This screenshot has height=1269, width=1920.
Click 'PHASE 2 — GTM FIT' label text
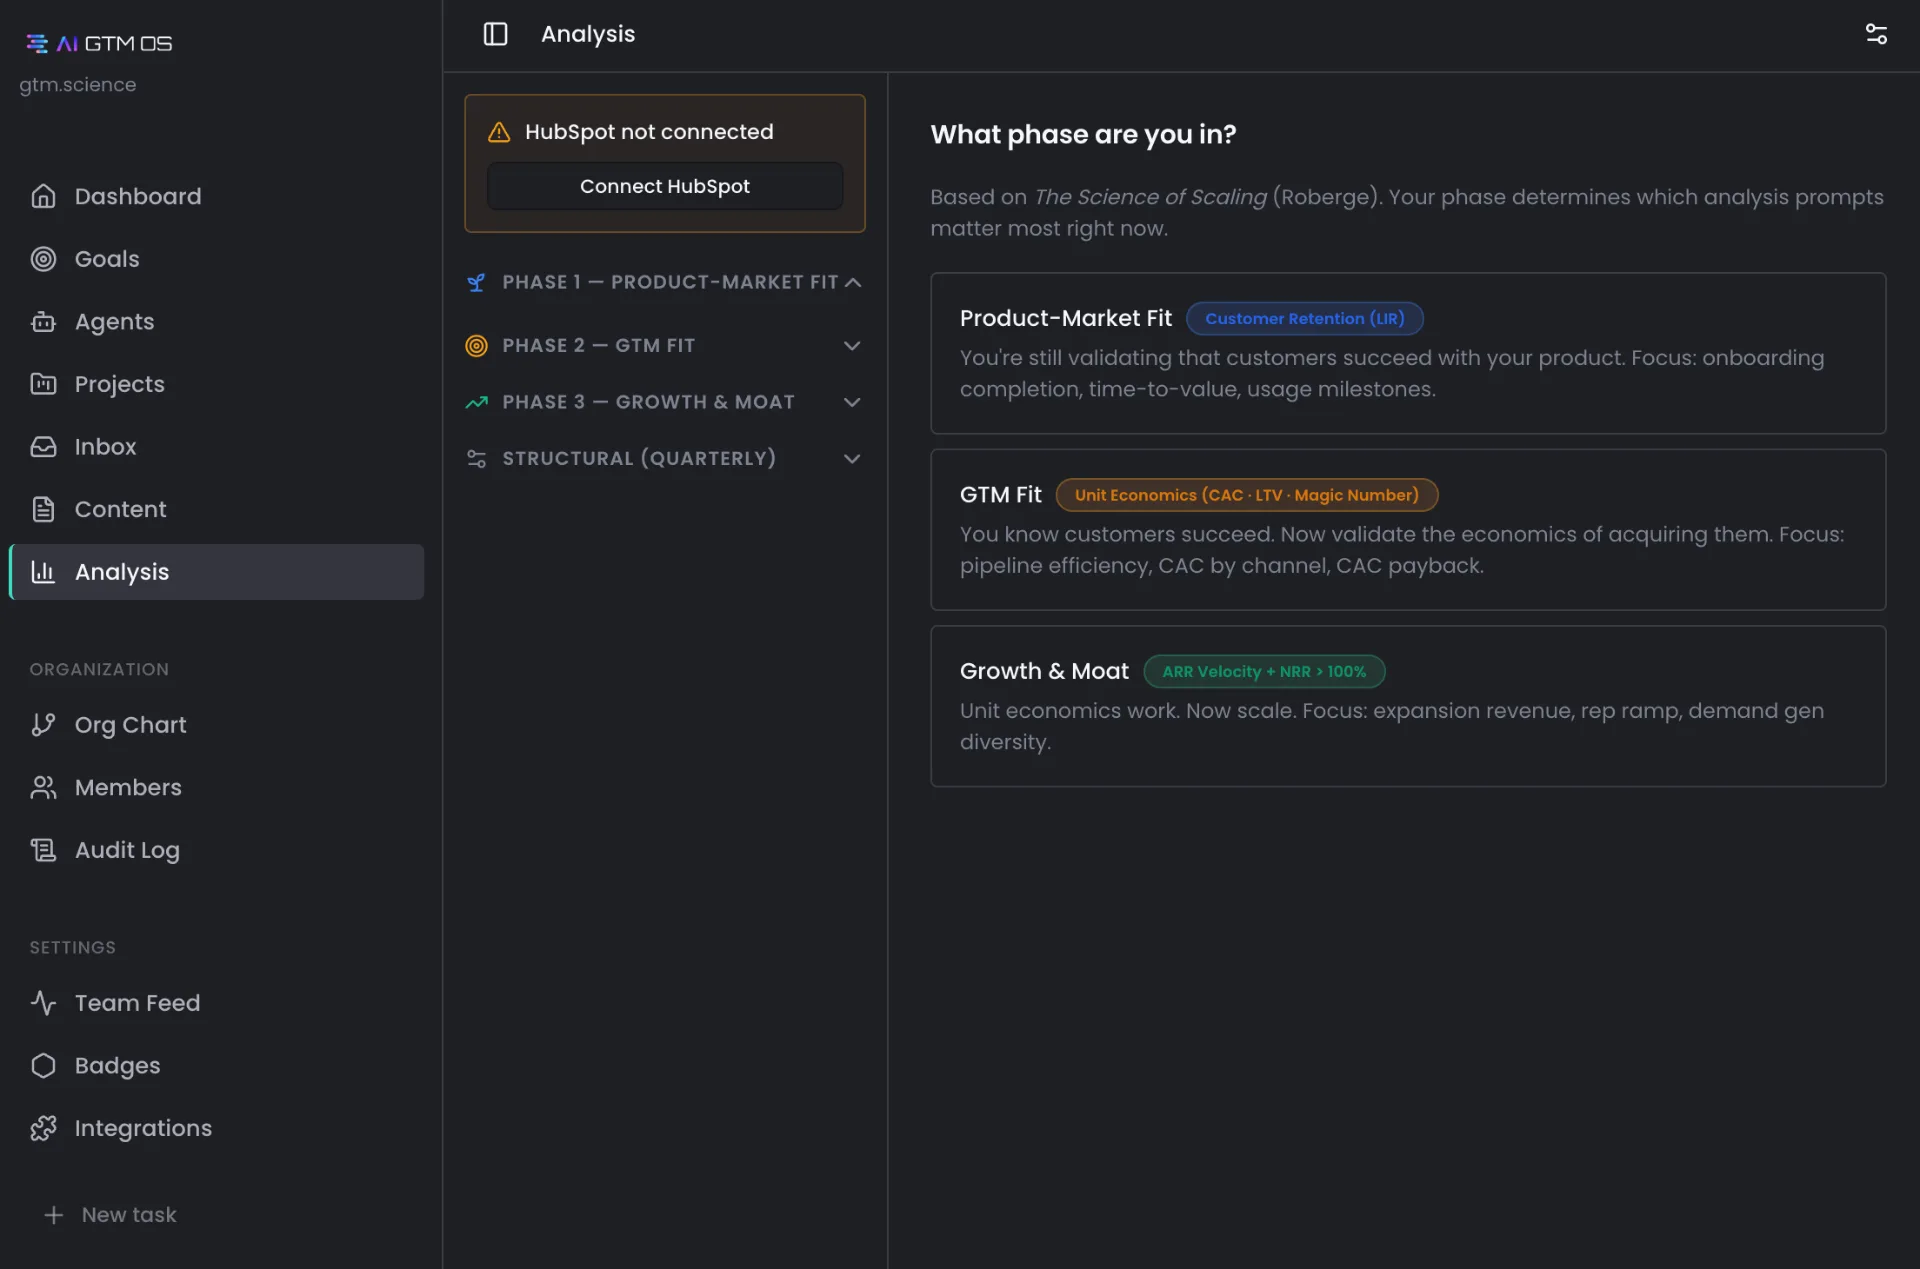tap(598, 346)
